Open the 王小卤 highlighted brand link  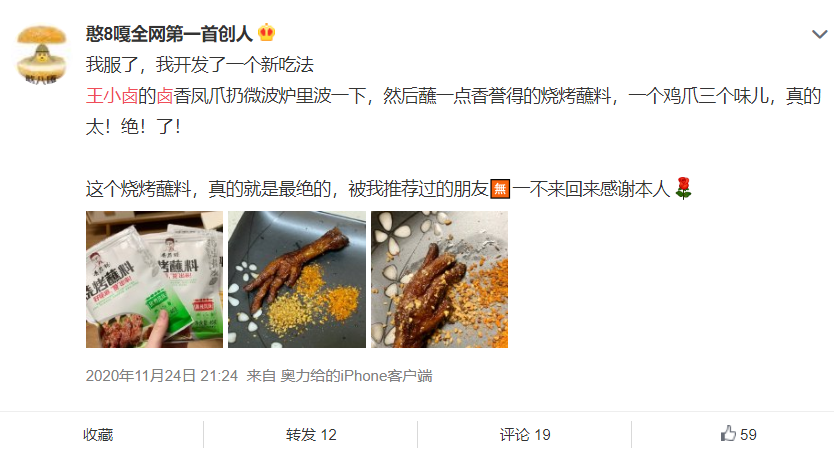point(112,96)
